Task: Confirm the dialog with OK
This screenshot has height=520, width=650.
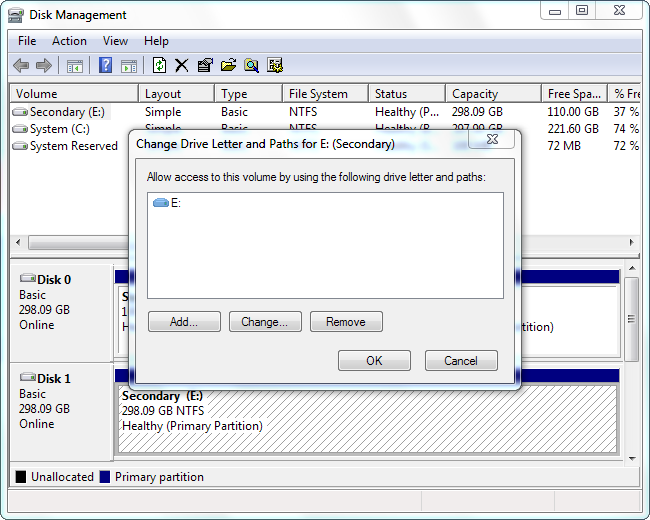Action: tap(374, 360)
